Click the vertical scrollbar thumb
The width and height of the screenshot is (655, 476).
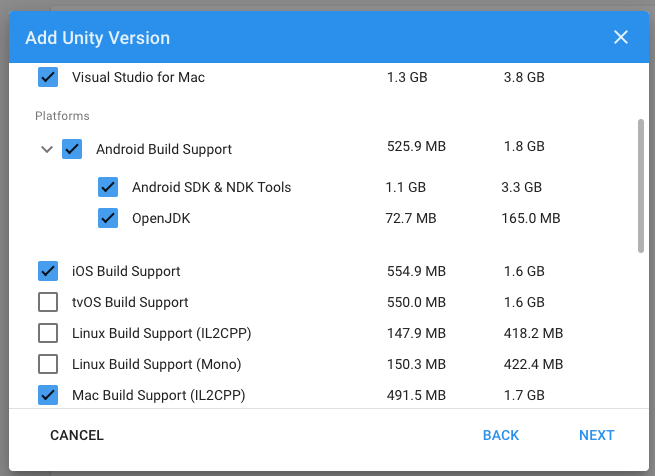click(x=641, y=186)
